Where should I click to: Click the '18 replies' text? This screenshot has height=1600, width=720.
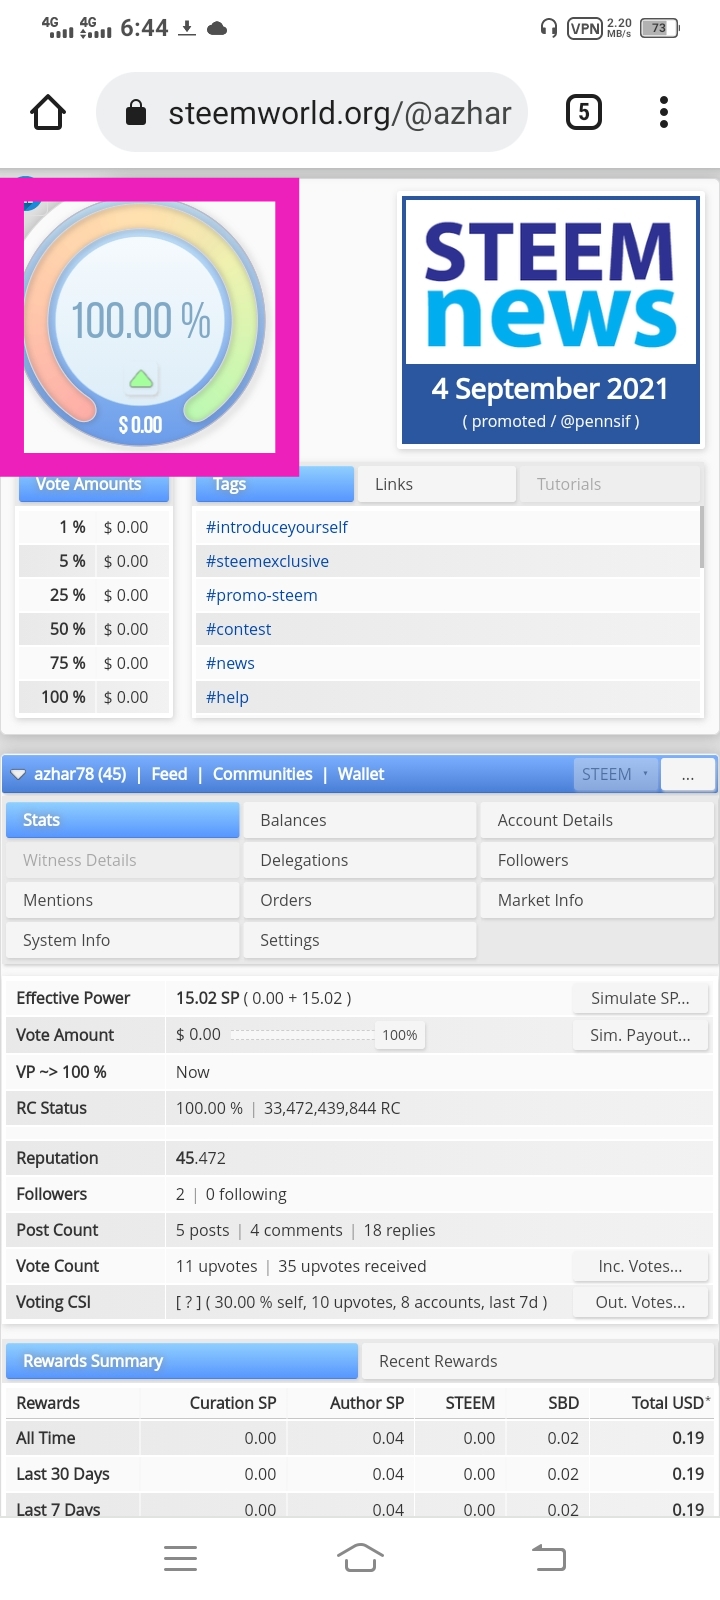point(399,1230)
